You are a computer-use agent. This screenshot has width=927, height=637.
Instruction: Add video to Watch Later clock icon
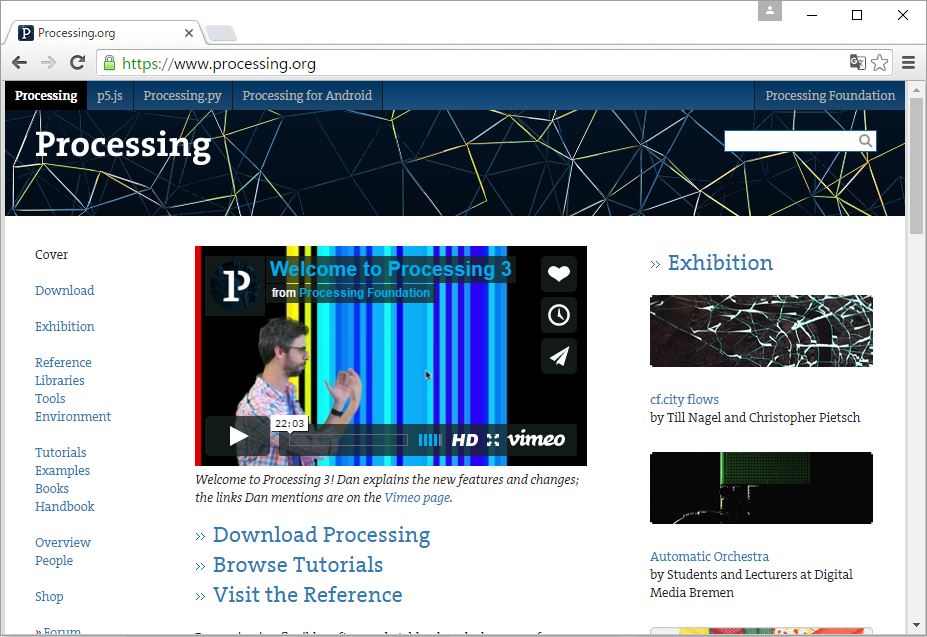coord(559,315)
